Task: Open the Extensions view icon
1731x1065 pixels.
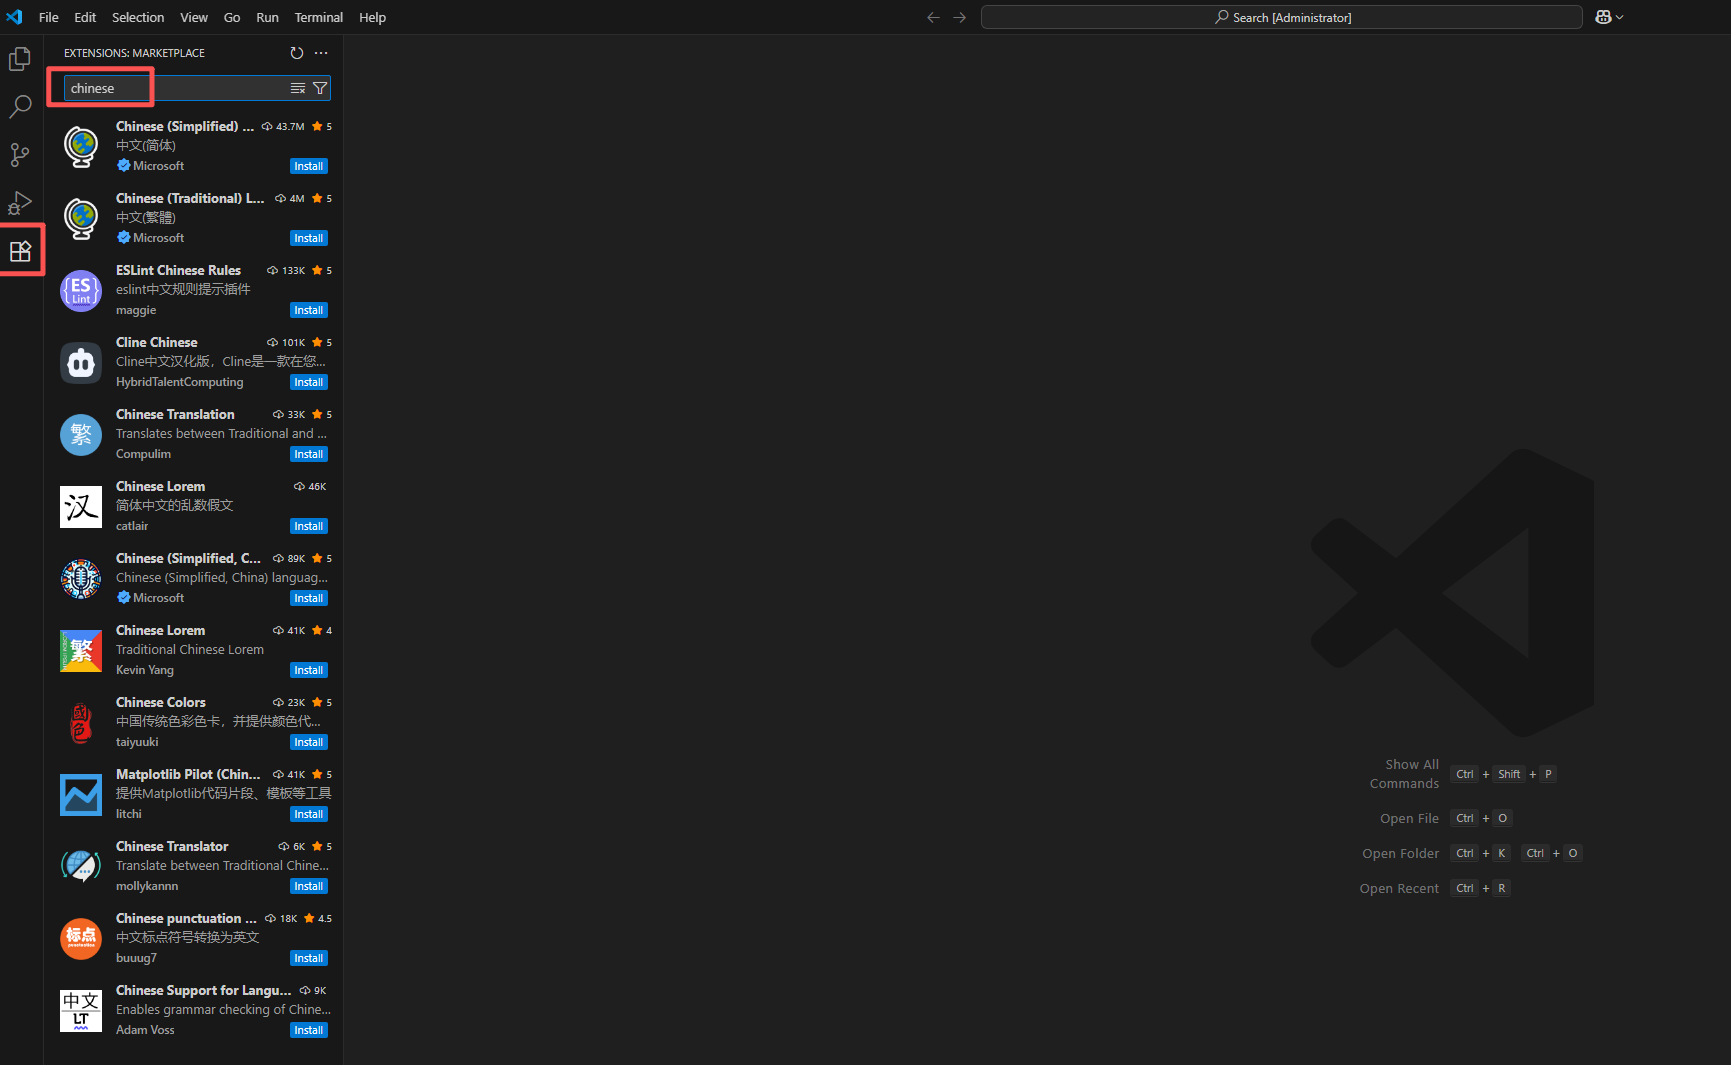Action: (x=20, y=250)
